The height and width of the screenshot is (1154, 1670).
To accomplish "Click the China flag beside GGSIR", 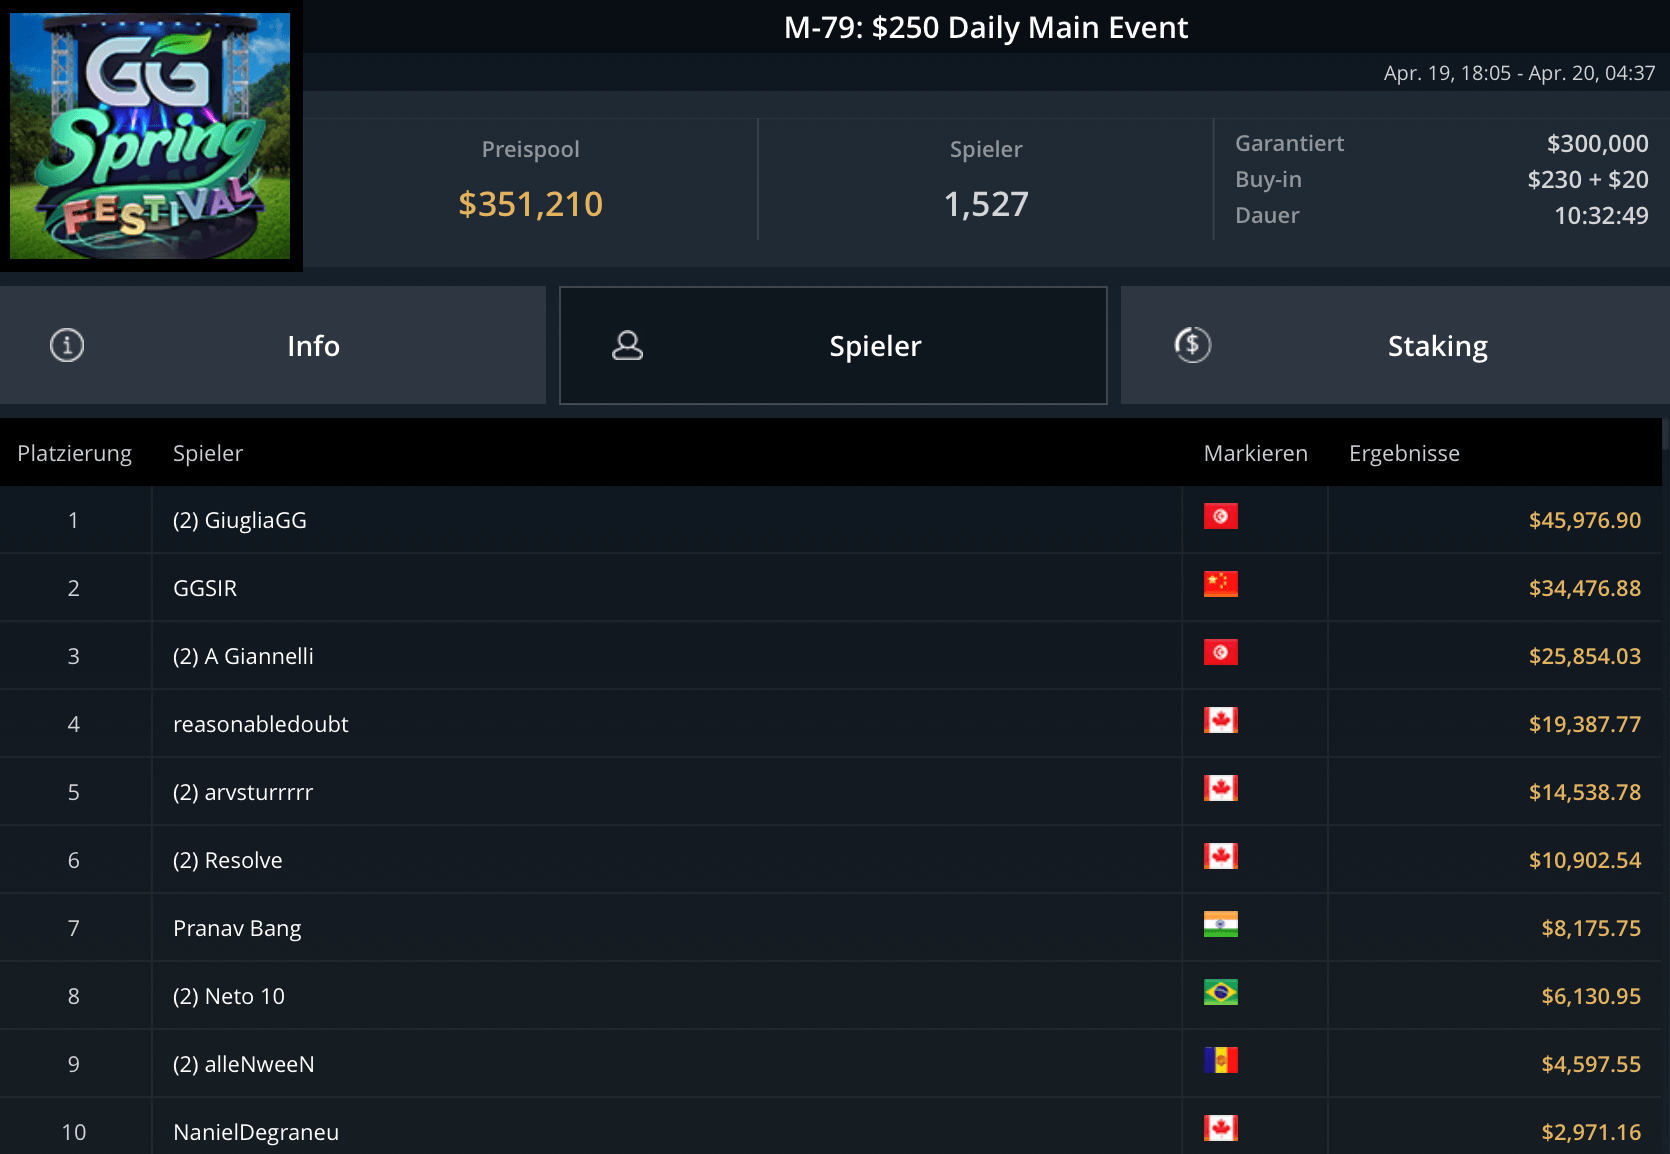I will coord(1220,585).
